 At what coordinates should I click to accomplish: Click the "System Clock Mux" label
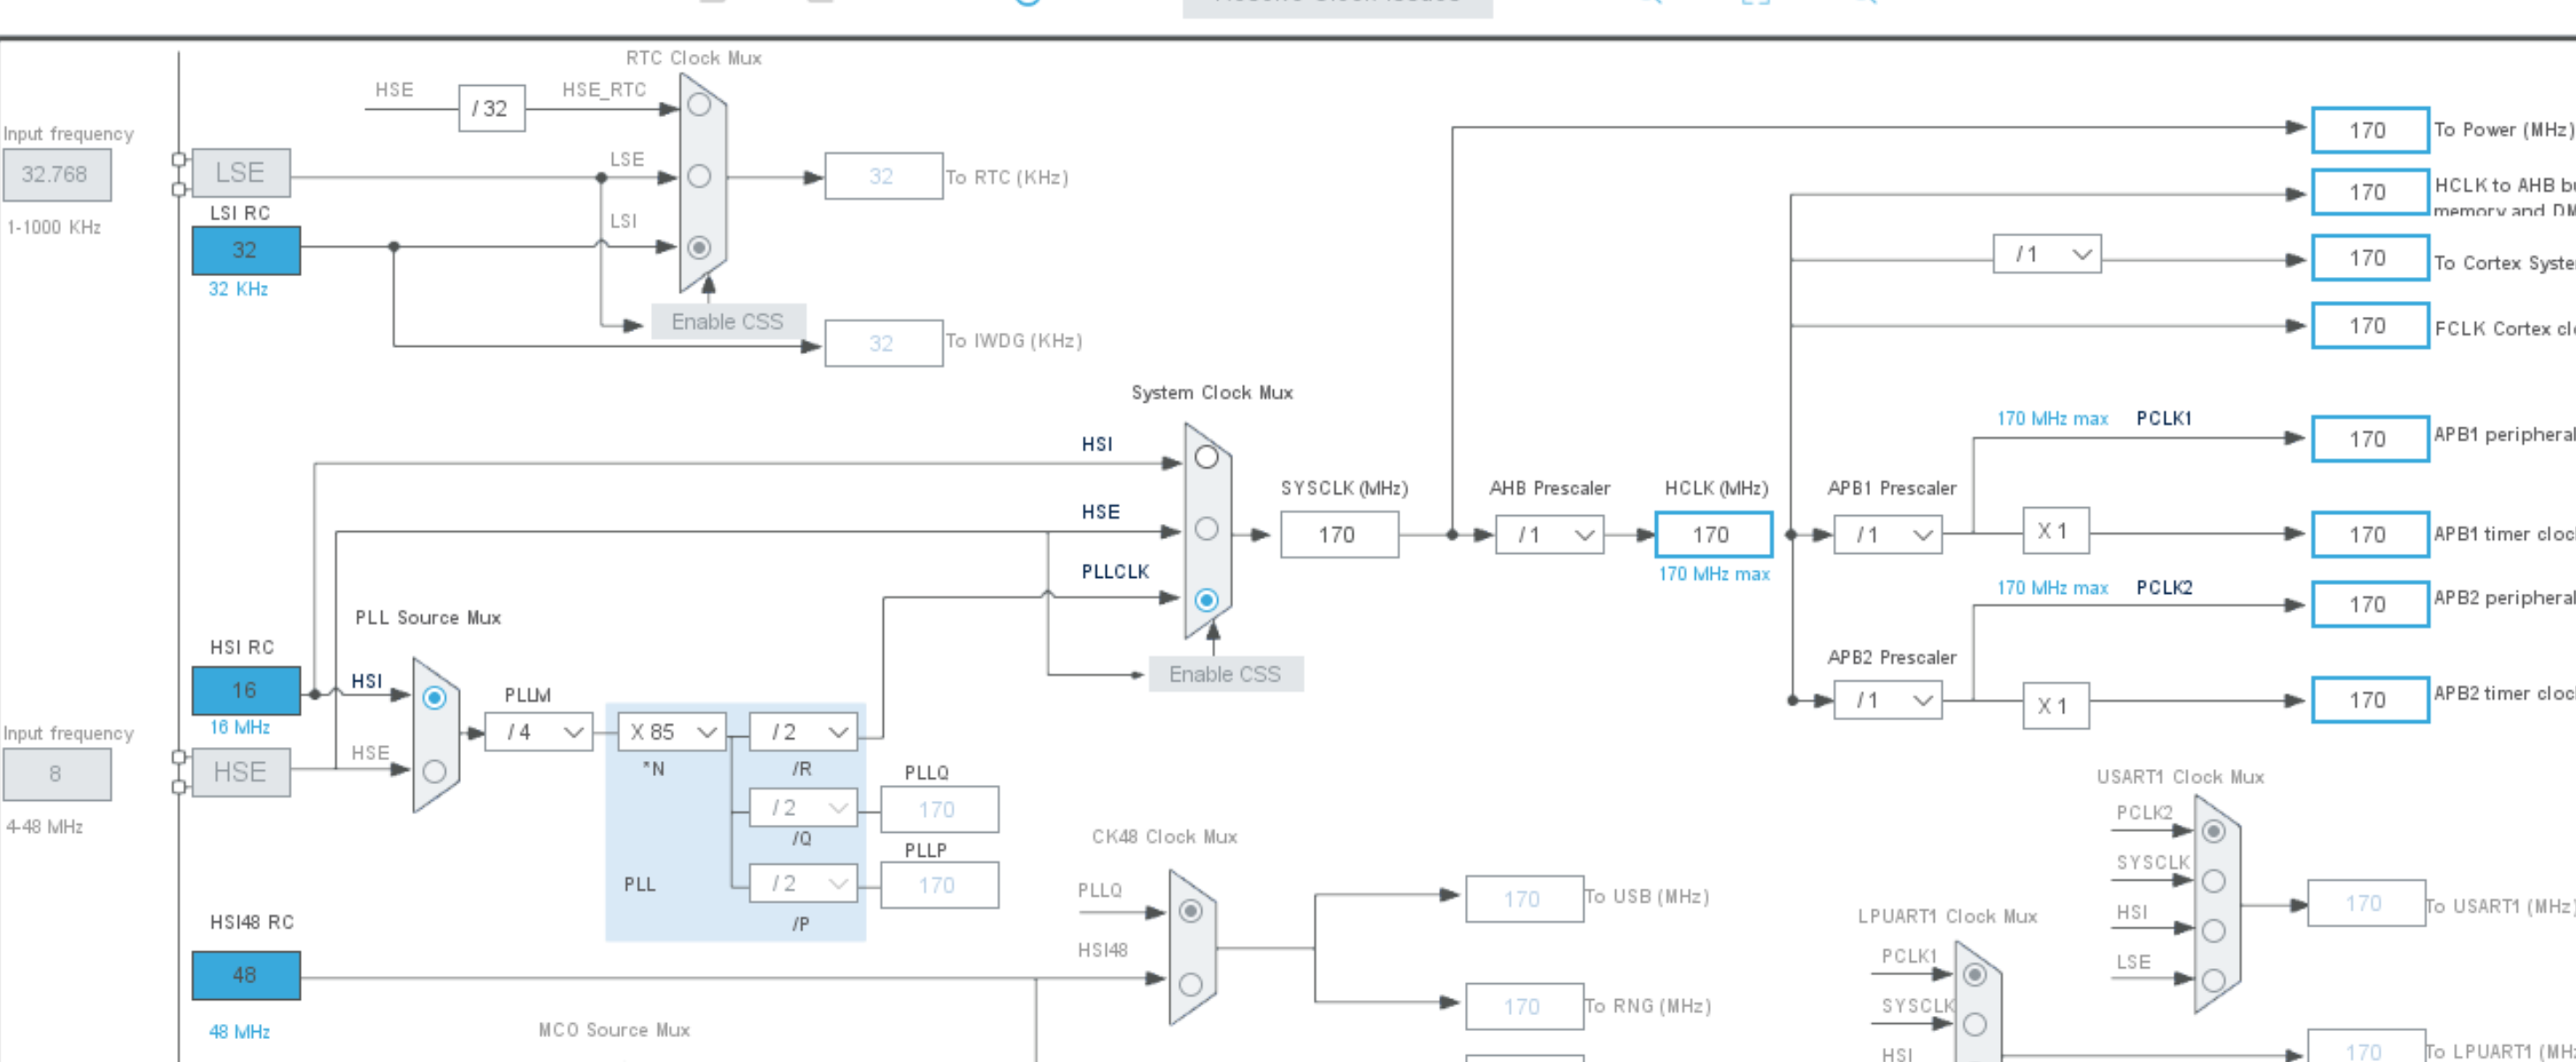[x=1211, y=393]
